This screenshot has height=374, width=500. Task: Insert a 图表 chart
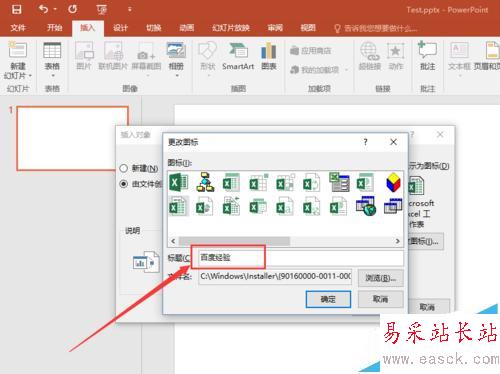click(269, 56)
